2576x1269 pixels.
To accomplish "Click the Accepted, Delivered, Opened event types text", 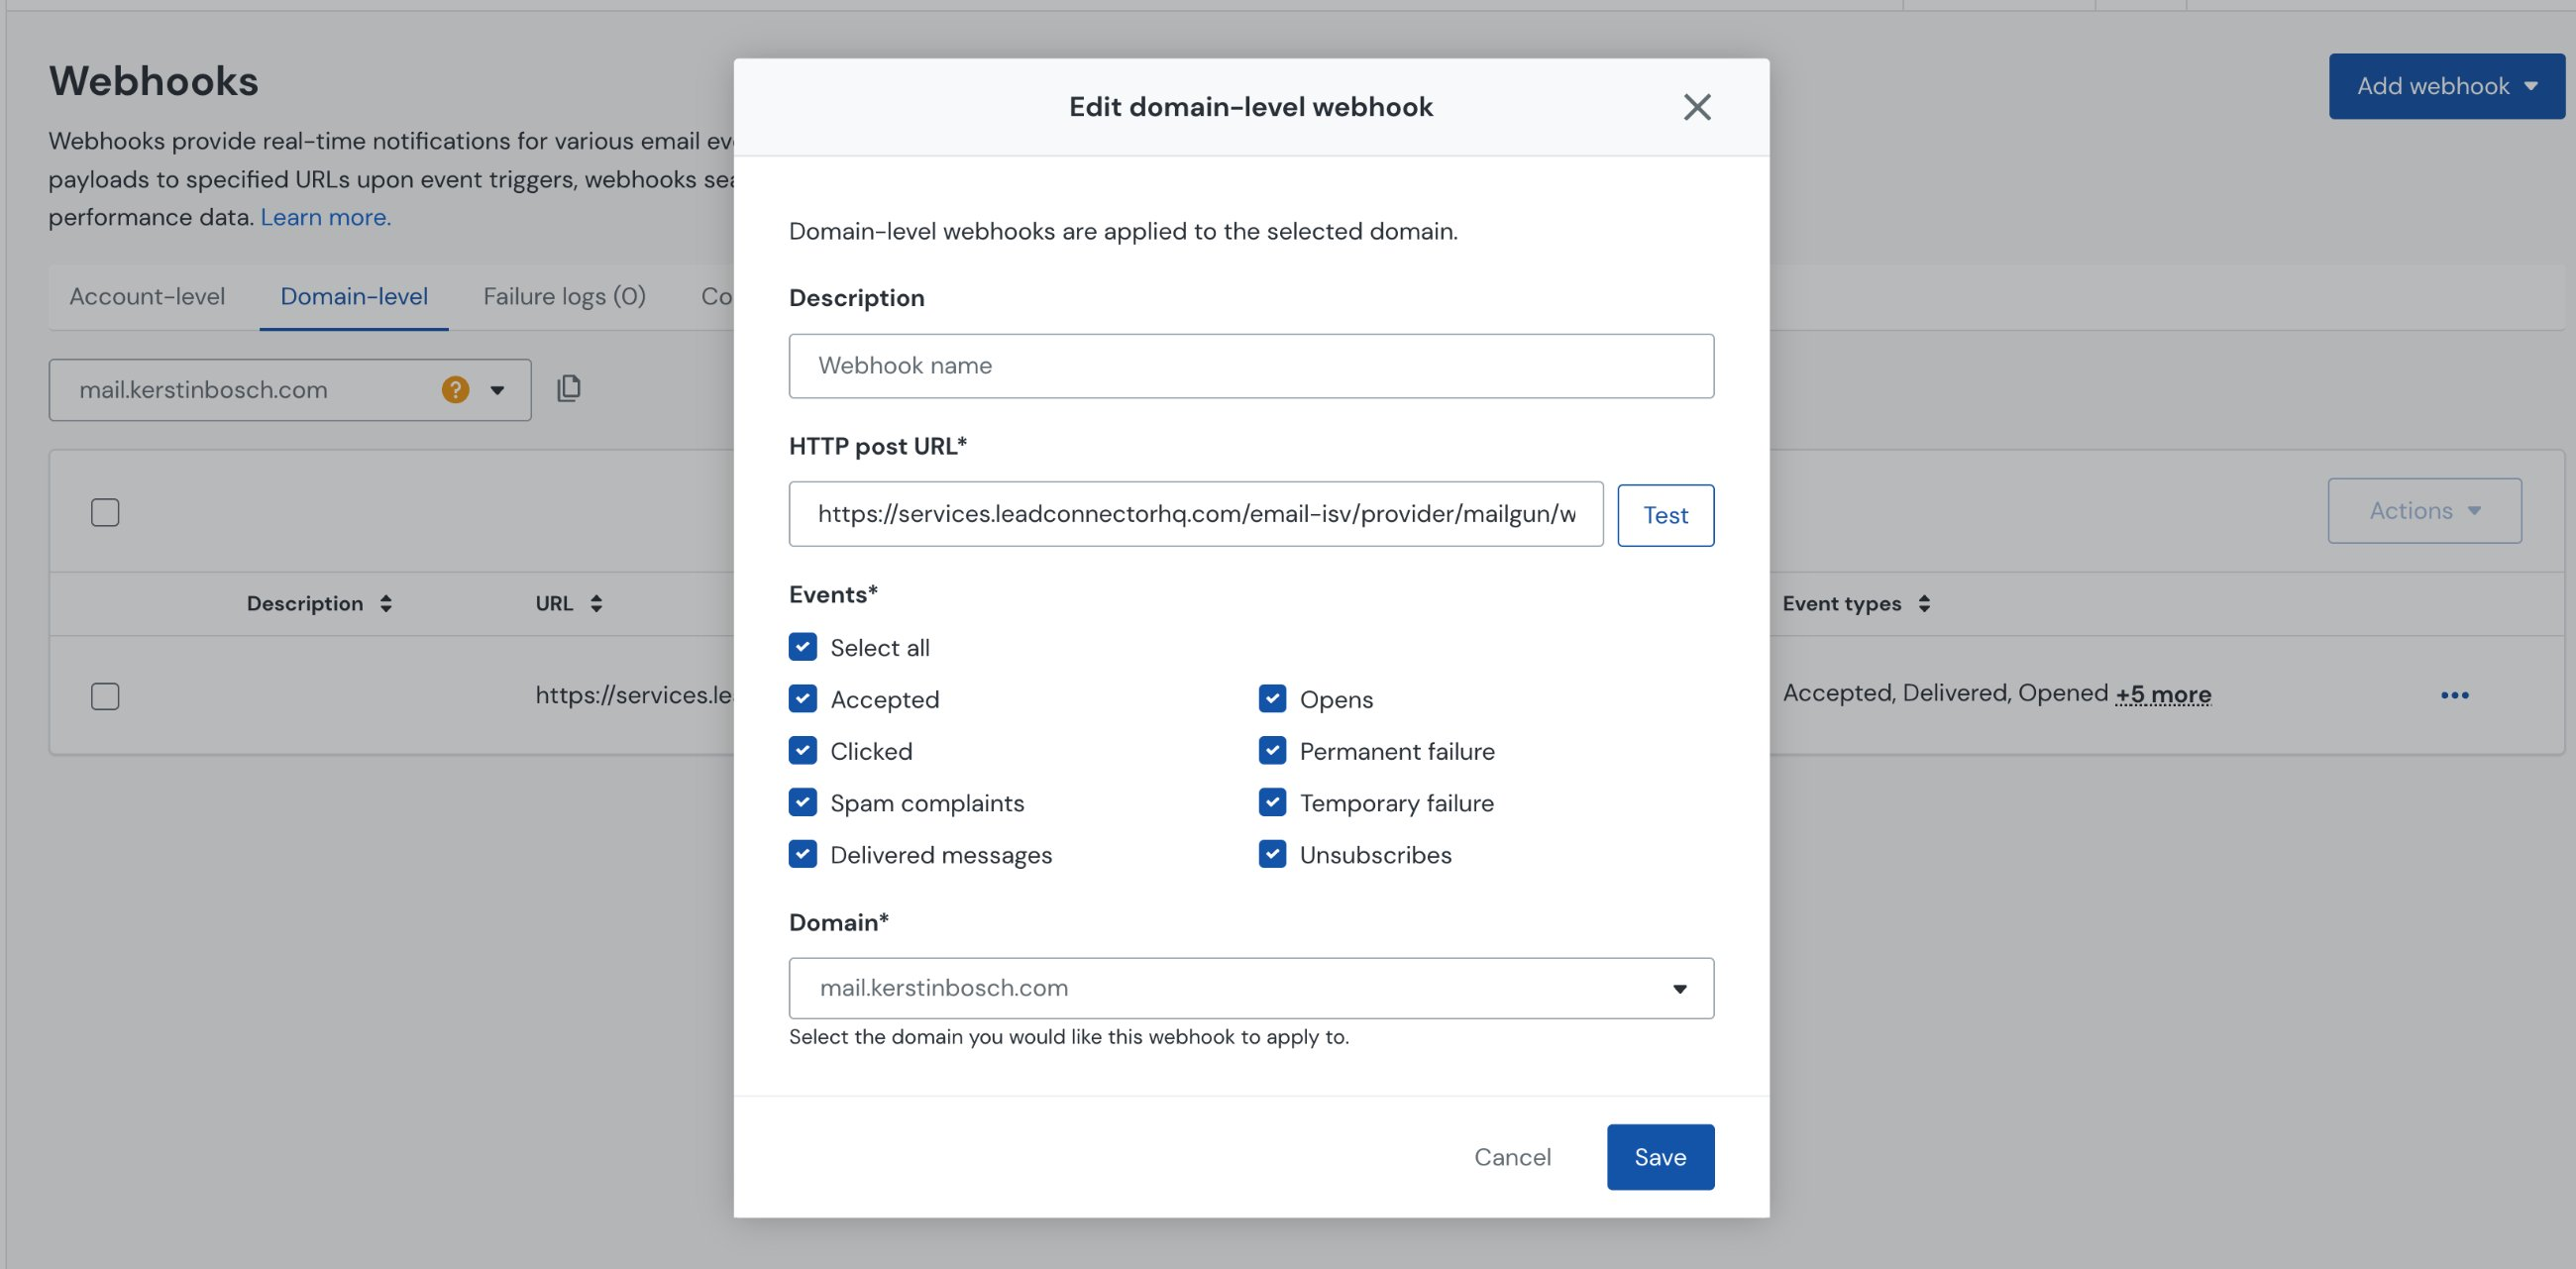I will click(1945, 693).
